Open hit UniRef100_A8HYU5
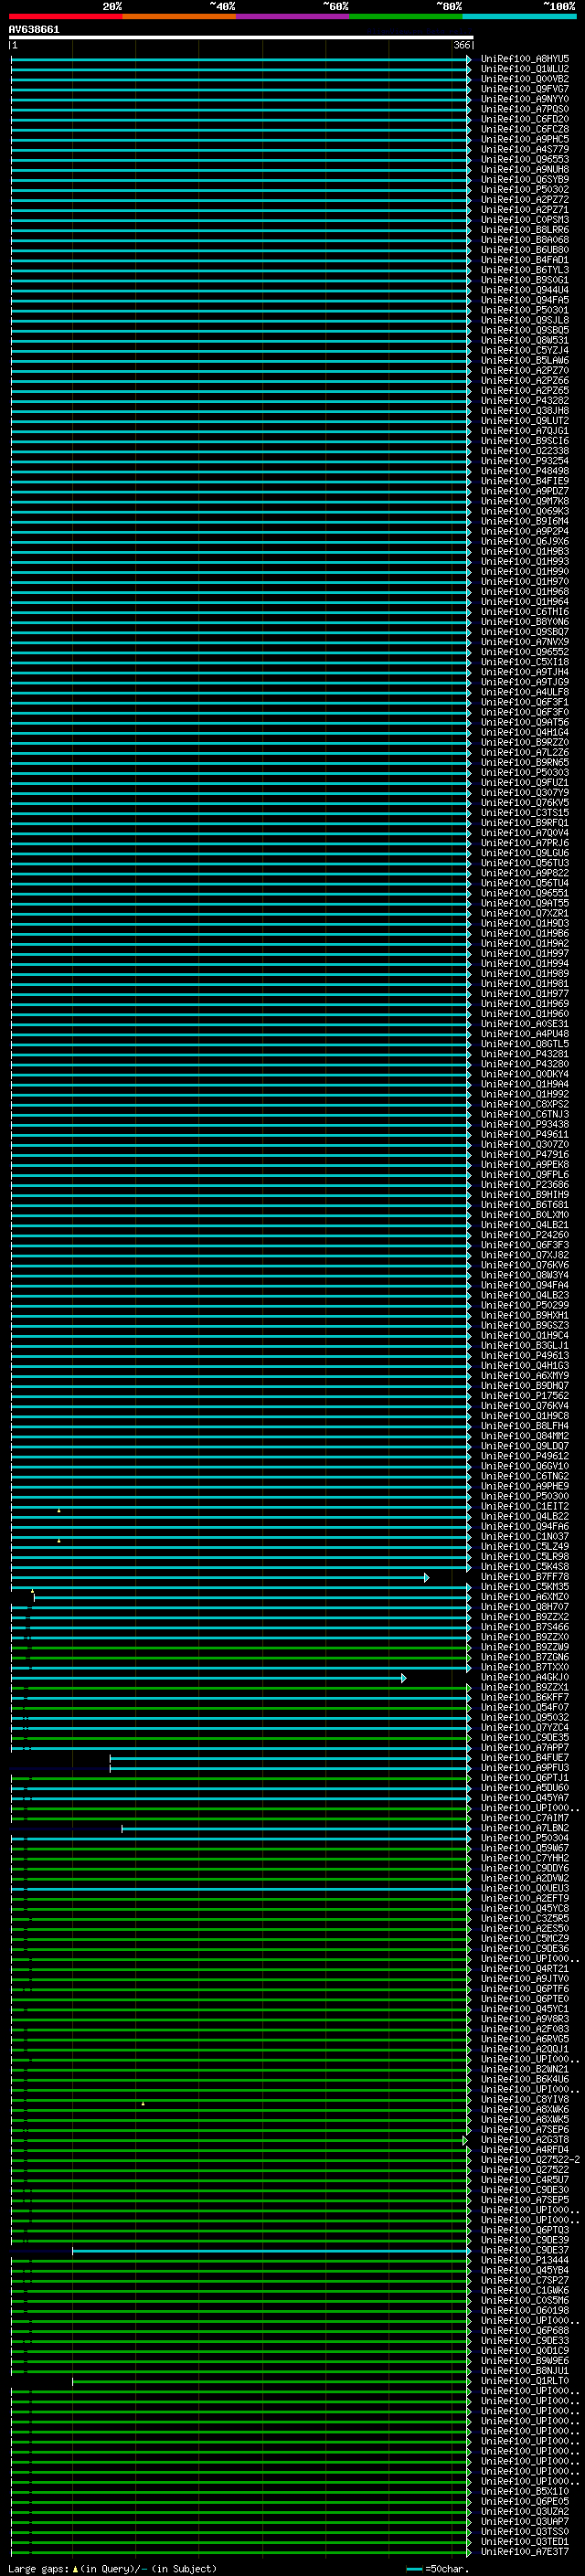 click(524, 59)
